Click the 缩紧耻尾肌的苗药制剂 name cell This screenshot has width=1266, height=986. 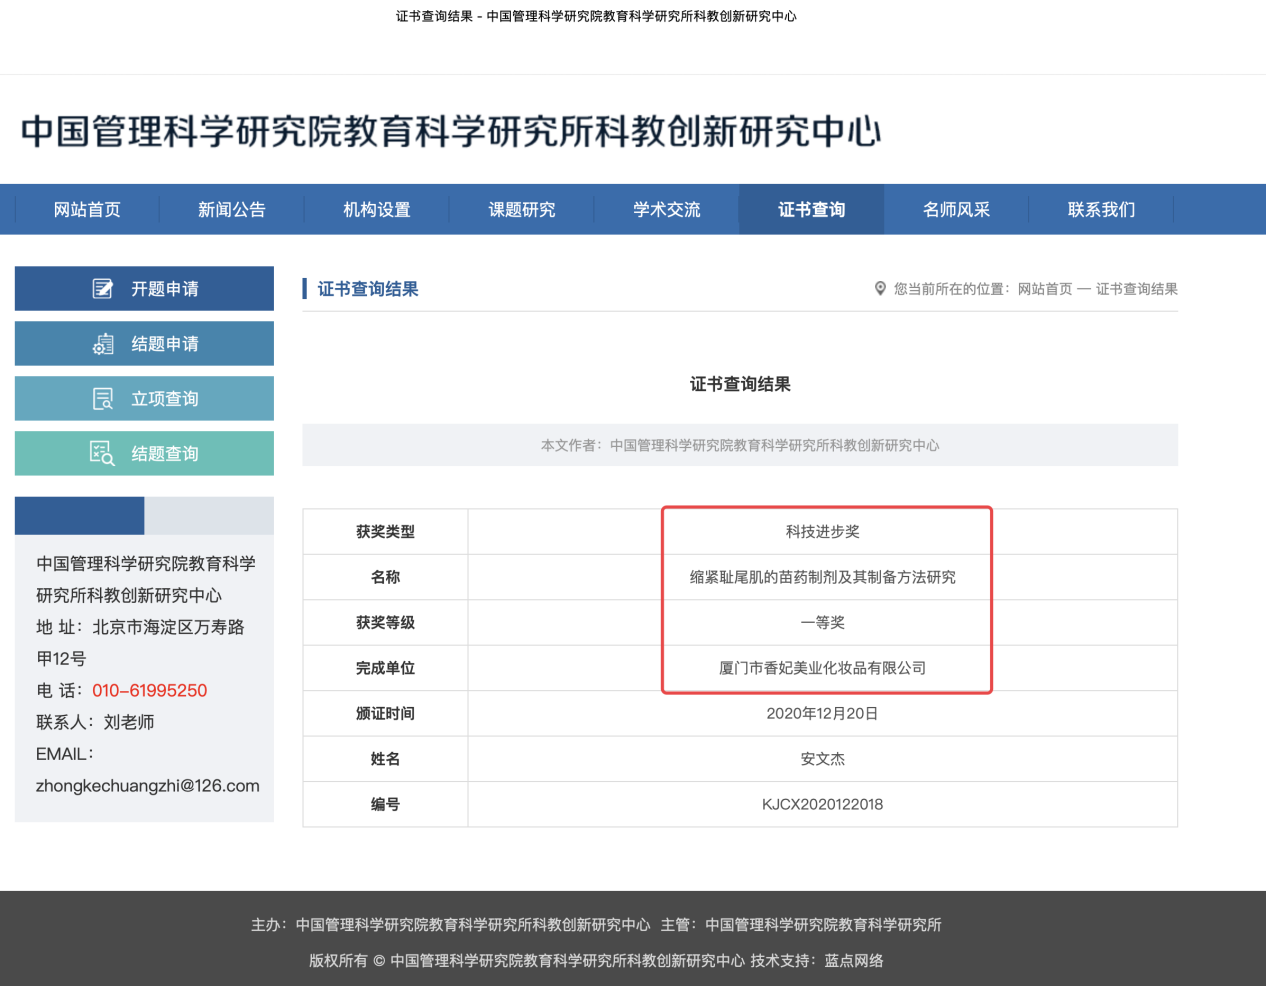(x=823, y=577)
